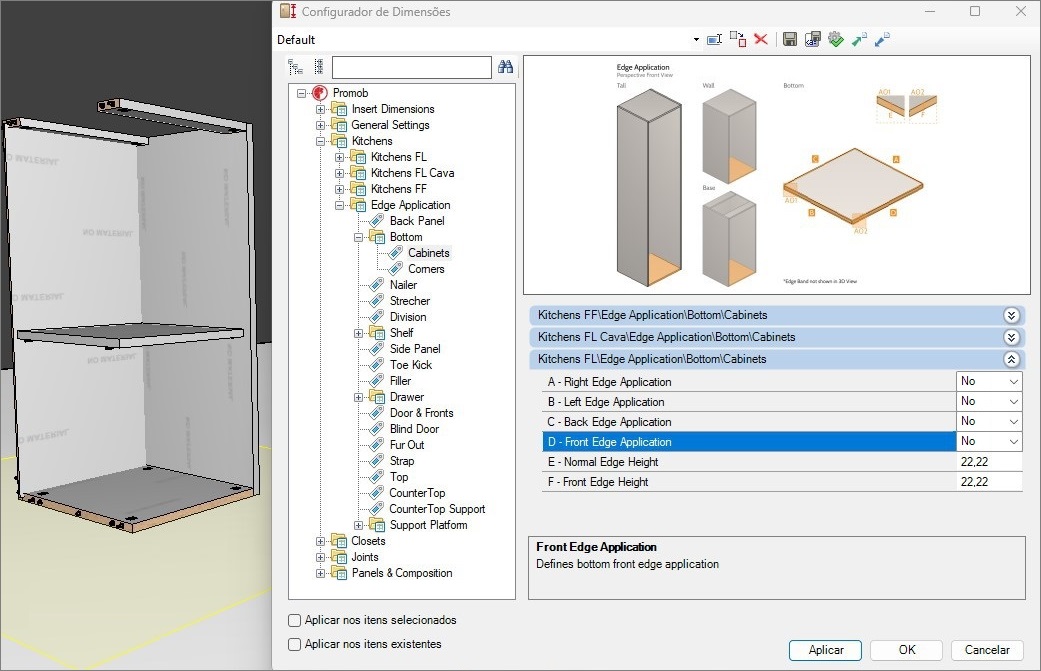Screen dimensions: 1041x671
Task: Select Door & Fronts in the tree
Action: click(422, 413)
